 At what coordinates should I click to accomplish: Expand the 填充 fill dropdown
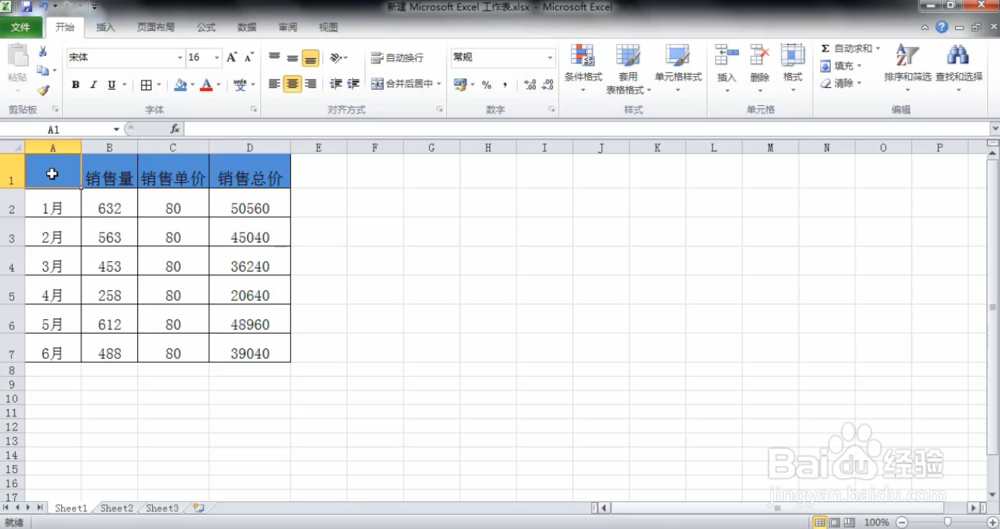[x=859, y=66]
